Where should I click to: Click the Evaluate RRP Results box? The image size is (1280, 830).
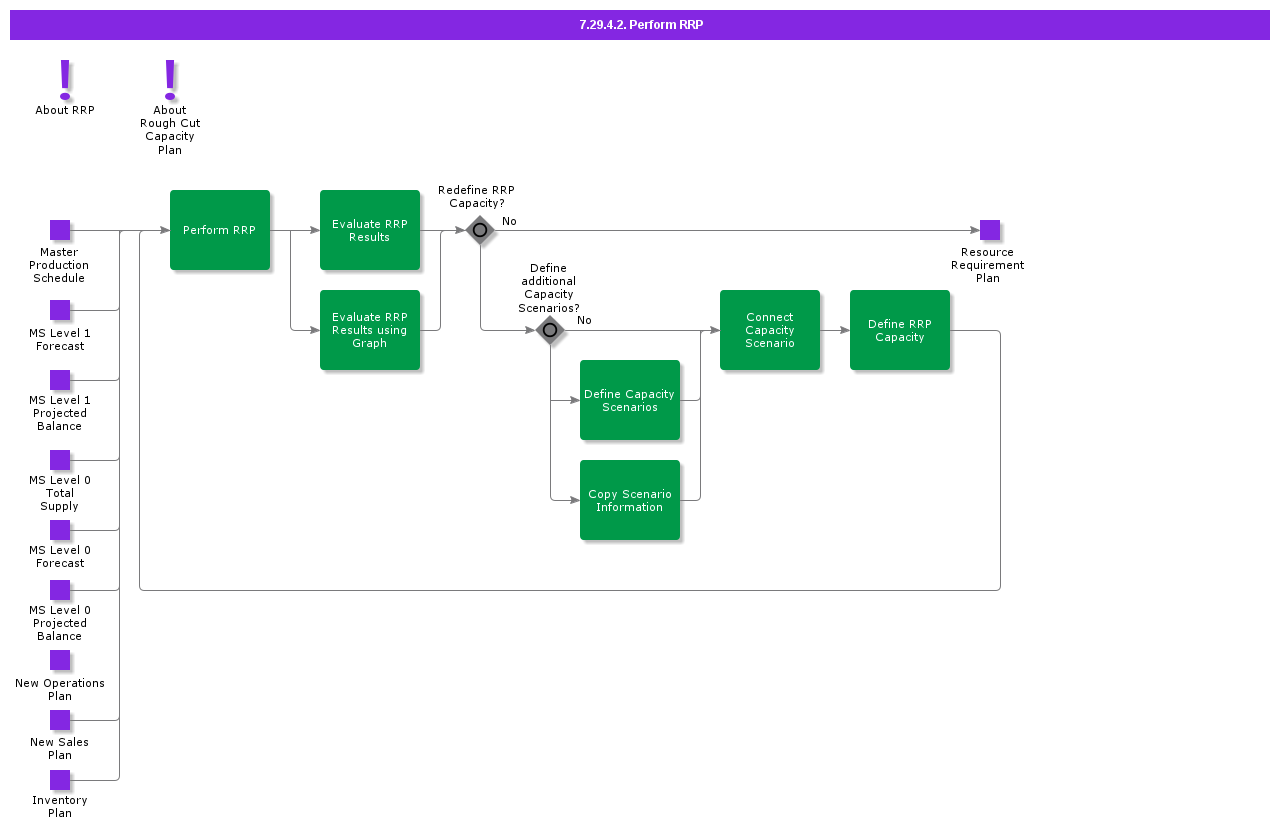370,230
